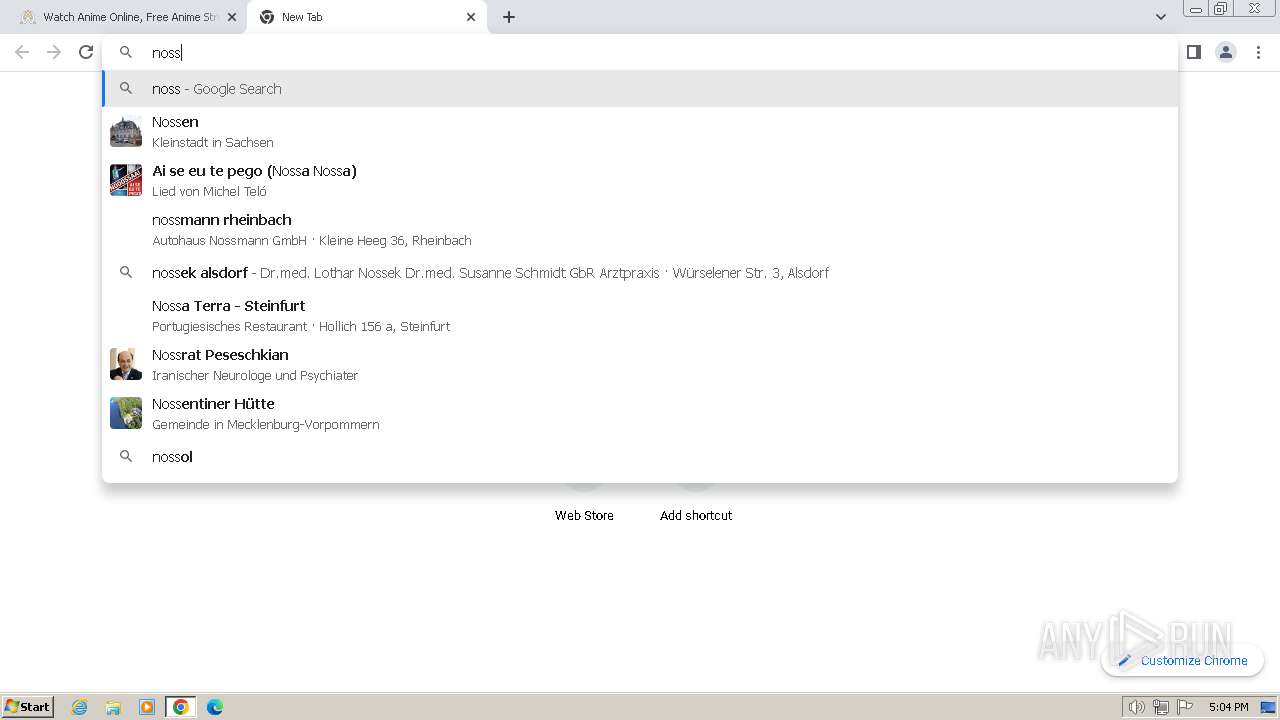The image size is (1280, 720).
Task: Click the browser forward arrow
Action: [54, 52]
